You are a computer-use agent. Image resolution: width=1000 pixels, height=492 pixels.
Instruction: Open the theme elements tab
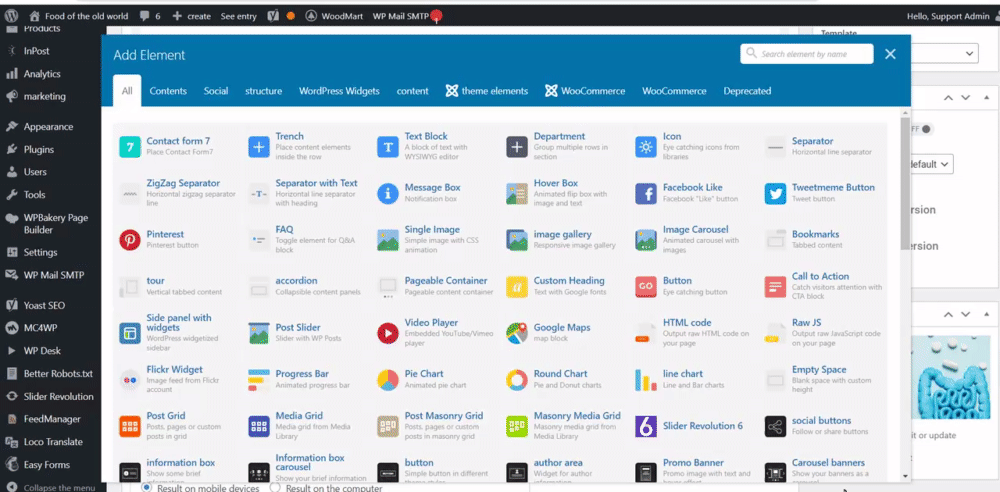point(487,91)
